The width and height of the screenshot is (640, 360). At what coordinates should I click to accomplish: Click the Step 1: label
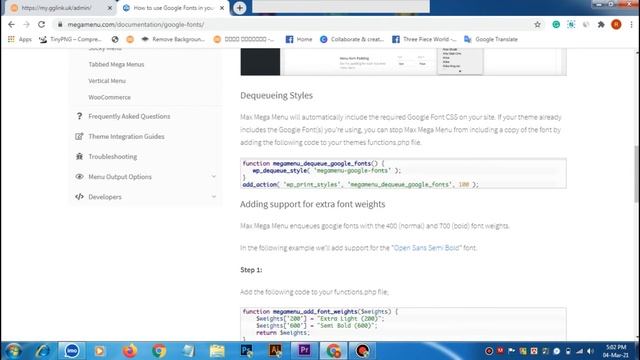pyautogui.click(x=251, y=270)
